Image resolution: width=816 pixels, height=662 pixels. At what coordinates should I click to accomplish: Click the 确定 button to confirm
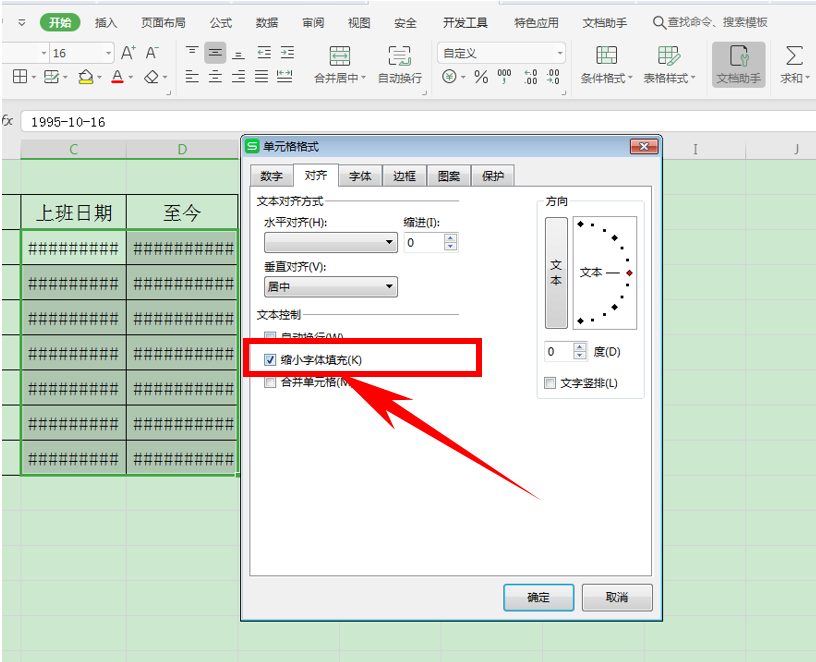coord(538,597)
